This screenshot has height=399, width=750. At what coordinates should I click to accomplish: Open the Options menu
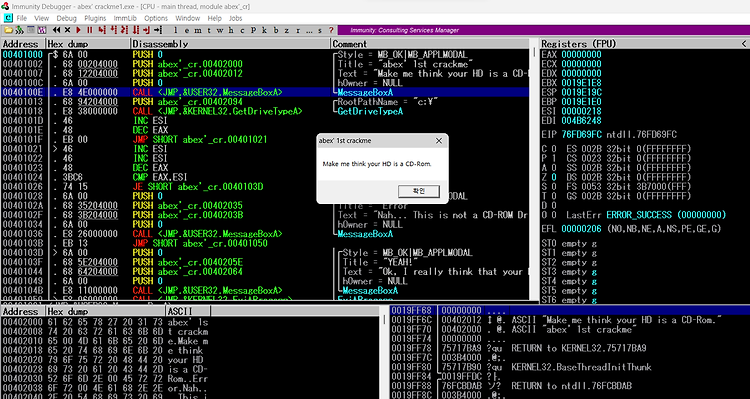point(156,18)
